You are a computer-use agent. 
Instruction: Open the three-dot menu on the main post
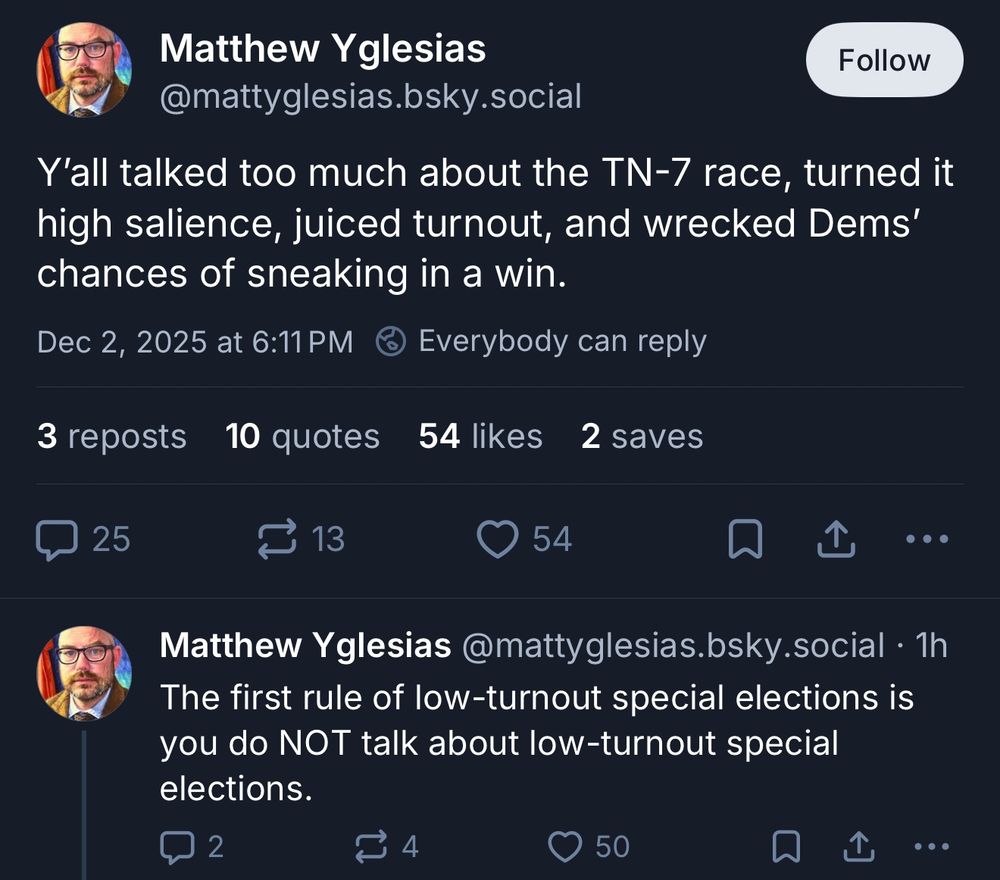pos(927,538)
